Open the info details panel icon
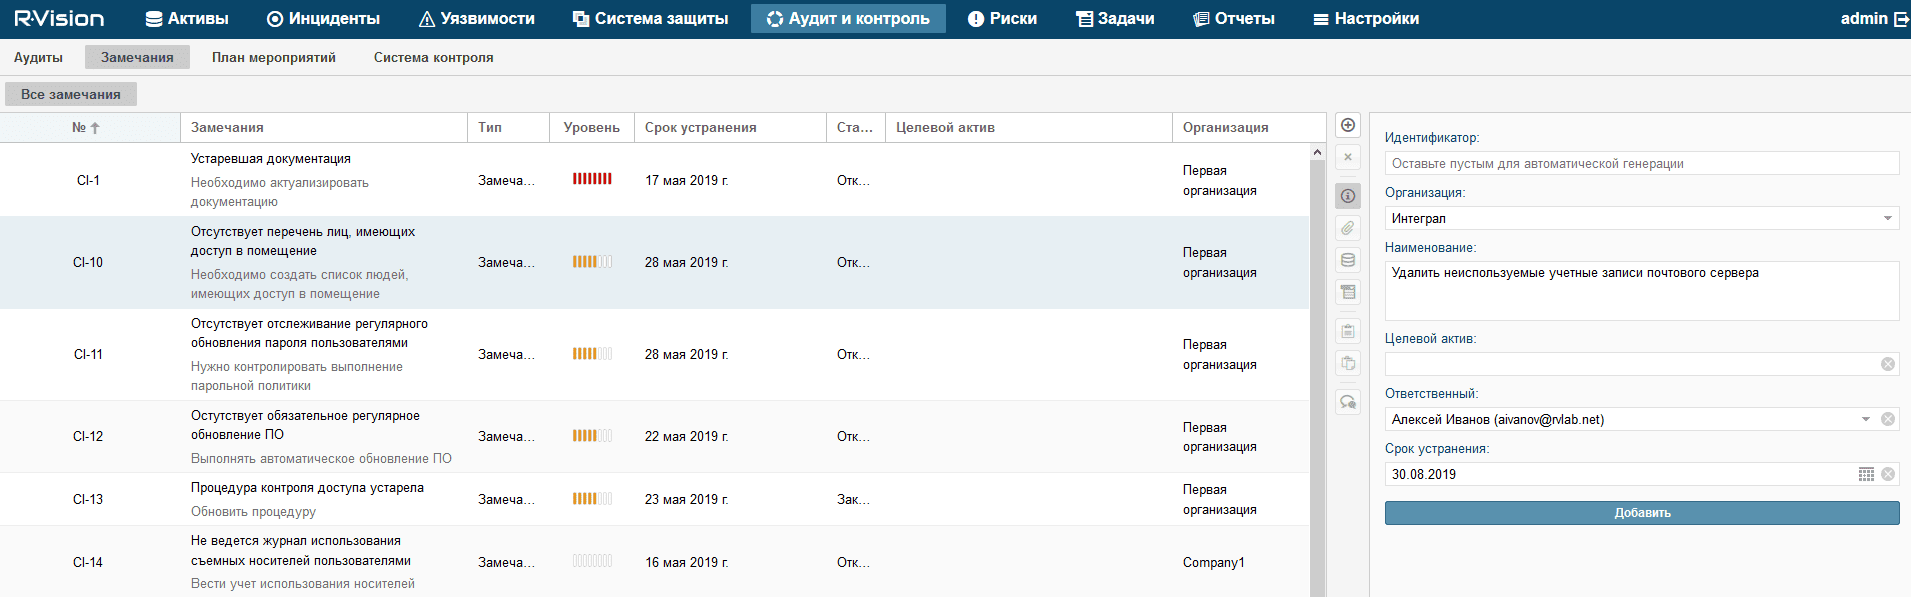 point(1348,196)
